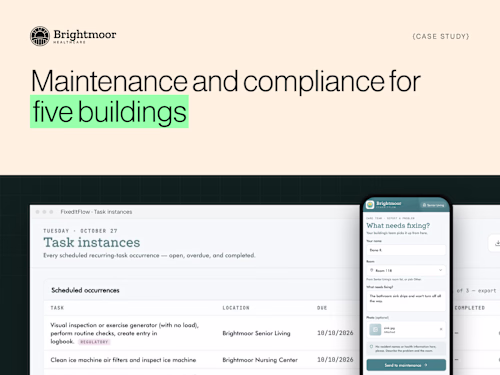Click 'Send to maintenance' button

406,365
